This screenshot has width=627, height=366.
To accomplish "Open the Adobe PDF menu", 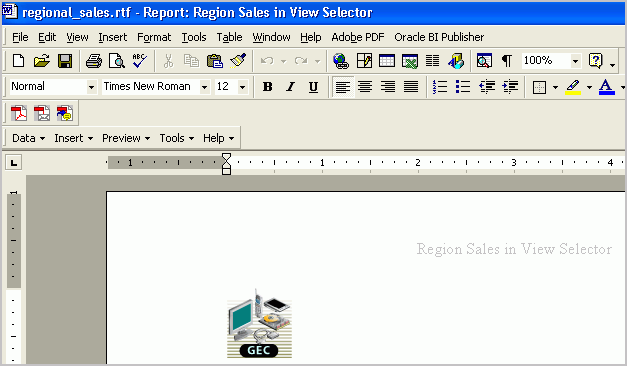I will click(x=357, y=37).
